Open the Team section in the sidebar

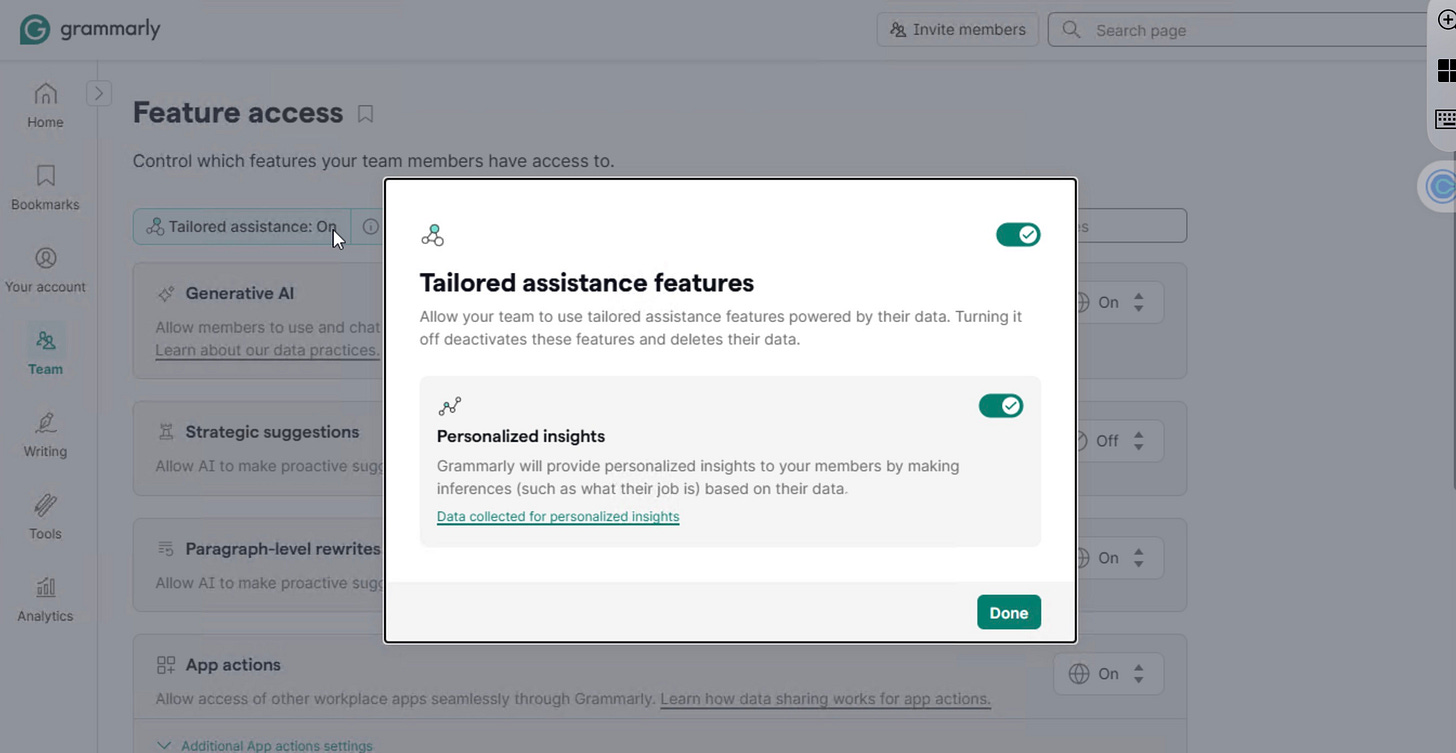(45, 353)
